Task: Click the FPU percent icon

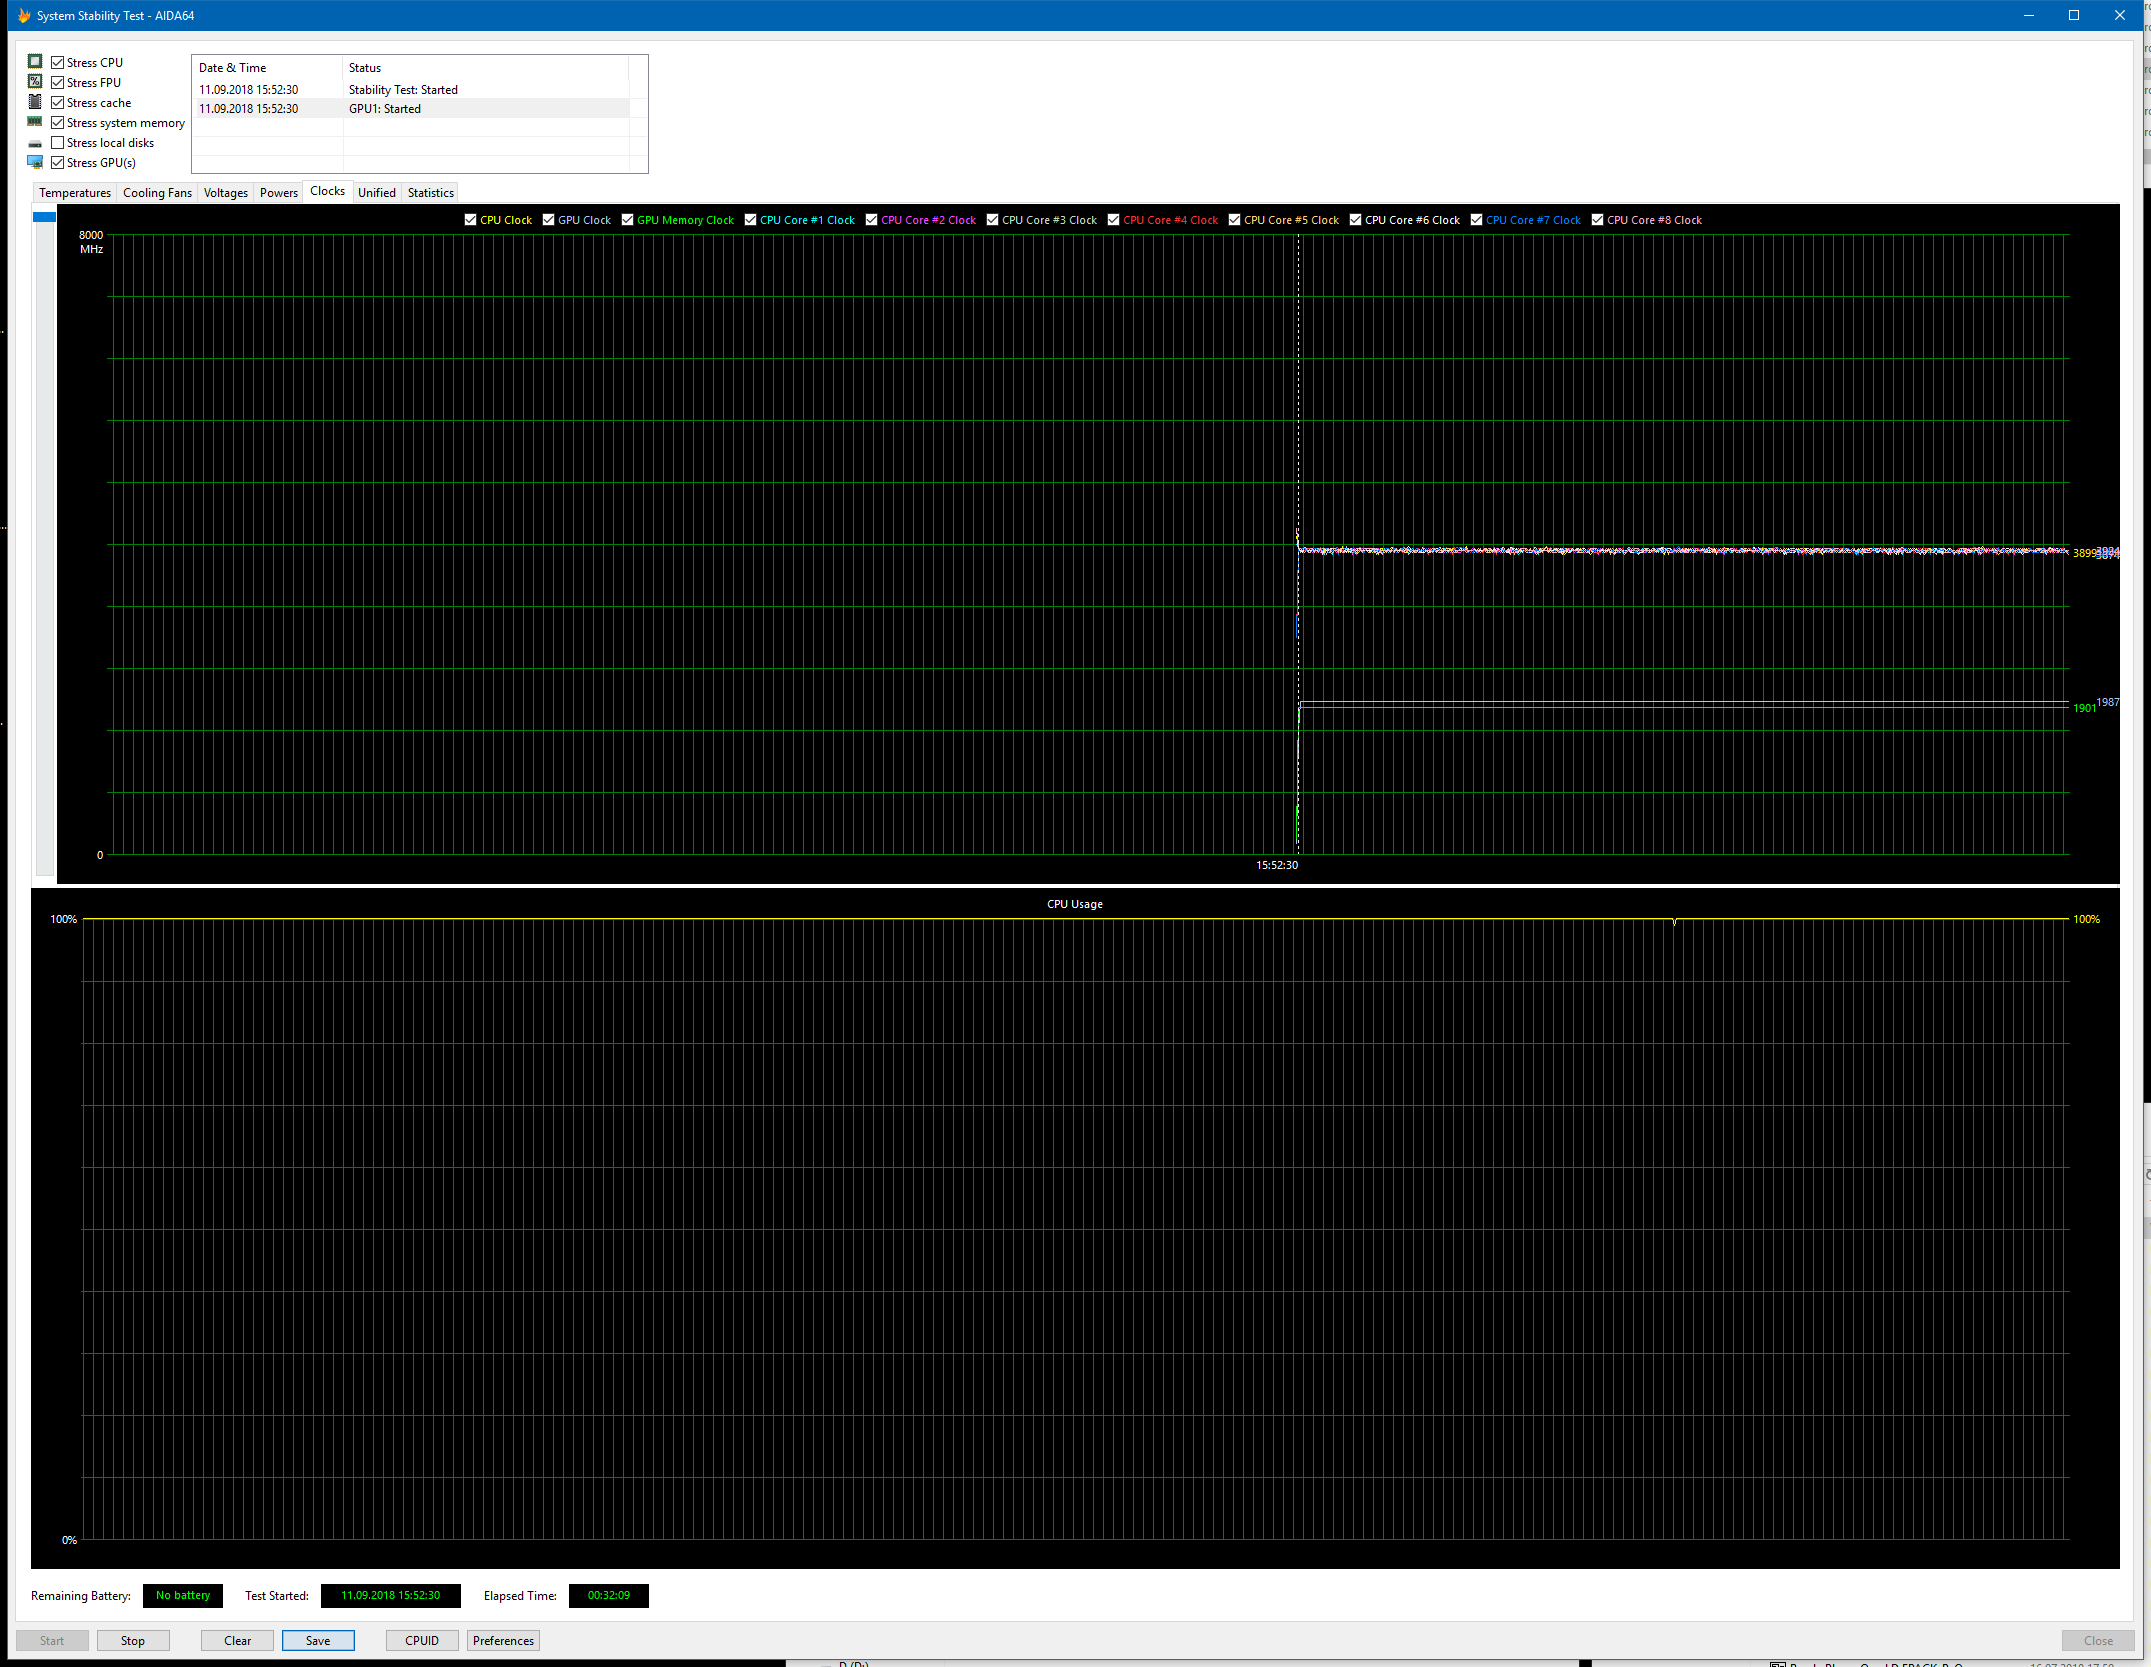Action: click(35, 82)
